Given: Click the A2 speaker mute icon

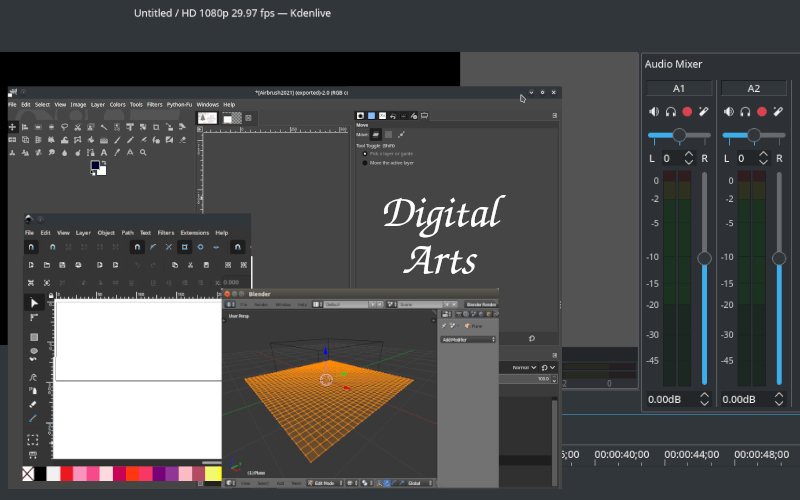Looking at the screenshot, I should 729,112.
